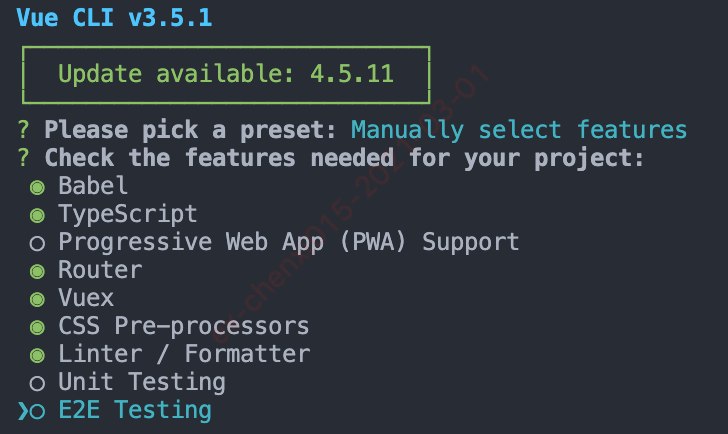Click the Vue CLI v3.5.1 header
728x434 pixels.
114,18
